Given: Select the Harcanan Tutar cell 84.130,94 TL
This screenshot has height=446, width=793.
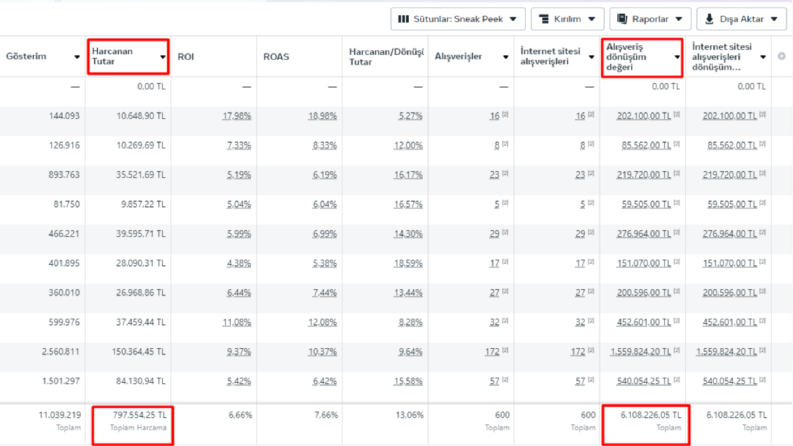Looking at the screenshot, I should pyautogui.click(x=141, y=381).
